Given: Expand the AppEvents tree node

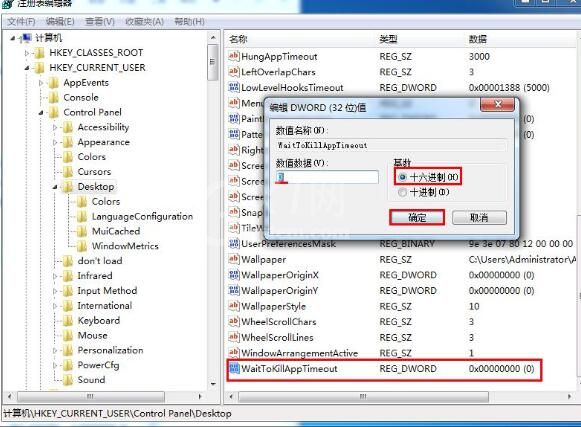Looking at the screenshot, I should pos(41,83).
